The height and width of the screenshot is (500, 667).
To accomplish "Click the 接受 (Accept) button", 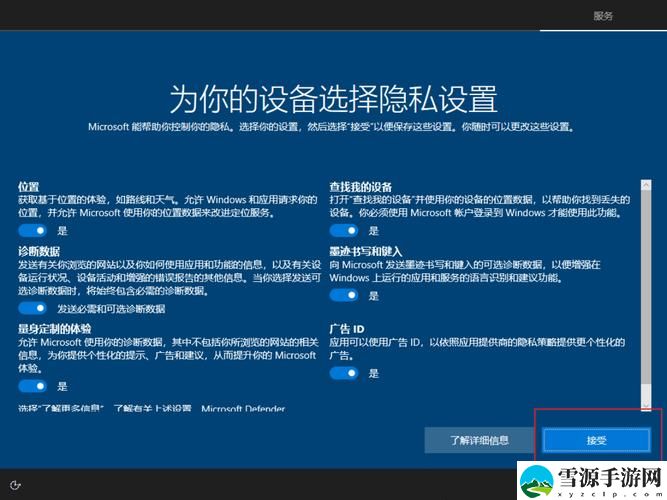I will click(x=596, y=440).
